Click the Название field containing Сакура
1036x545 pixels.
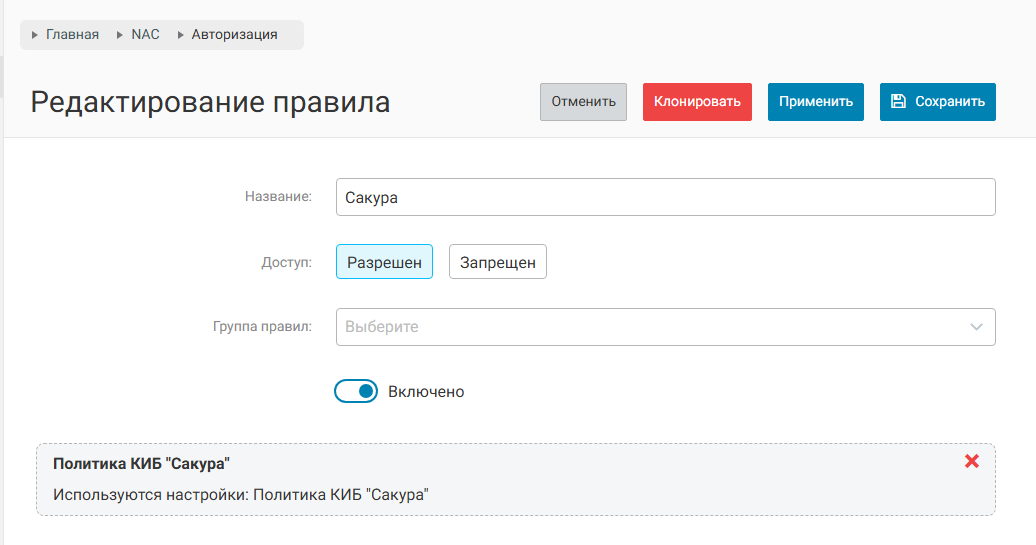665,198
